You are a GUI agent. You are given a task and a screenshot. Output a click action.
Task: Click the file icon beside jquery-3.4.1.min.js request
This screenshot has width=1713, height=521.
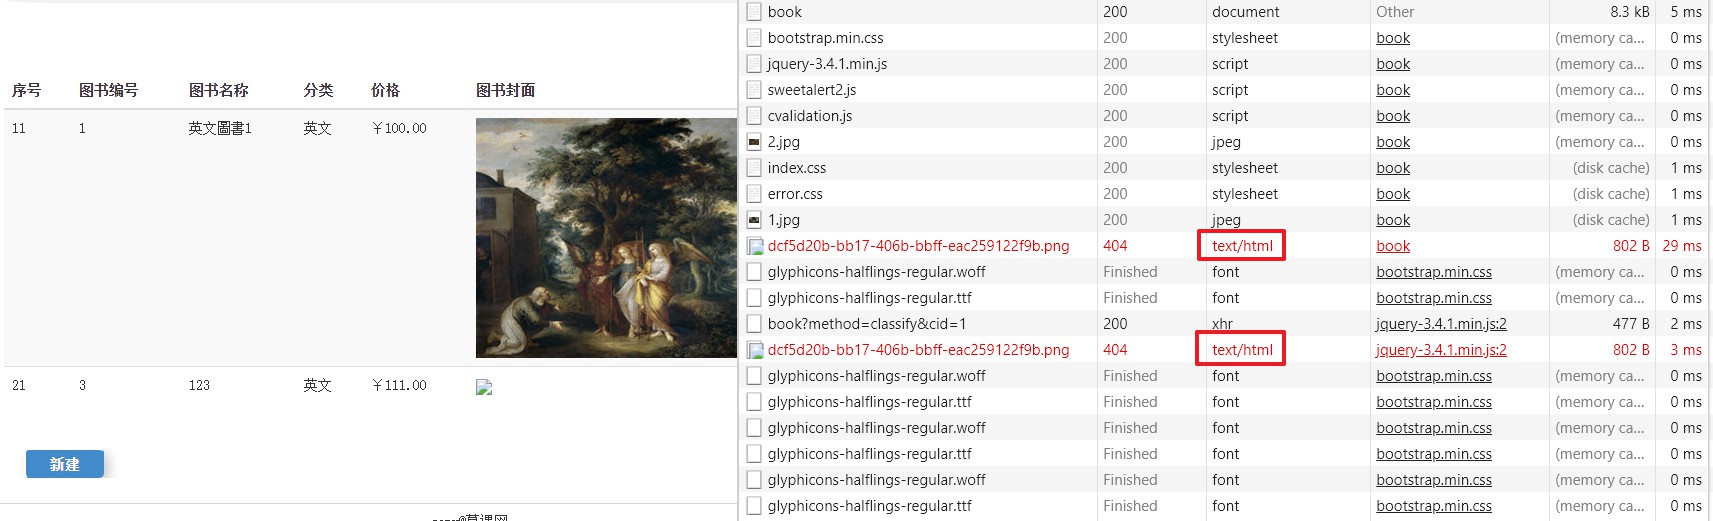click(754, 64)
